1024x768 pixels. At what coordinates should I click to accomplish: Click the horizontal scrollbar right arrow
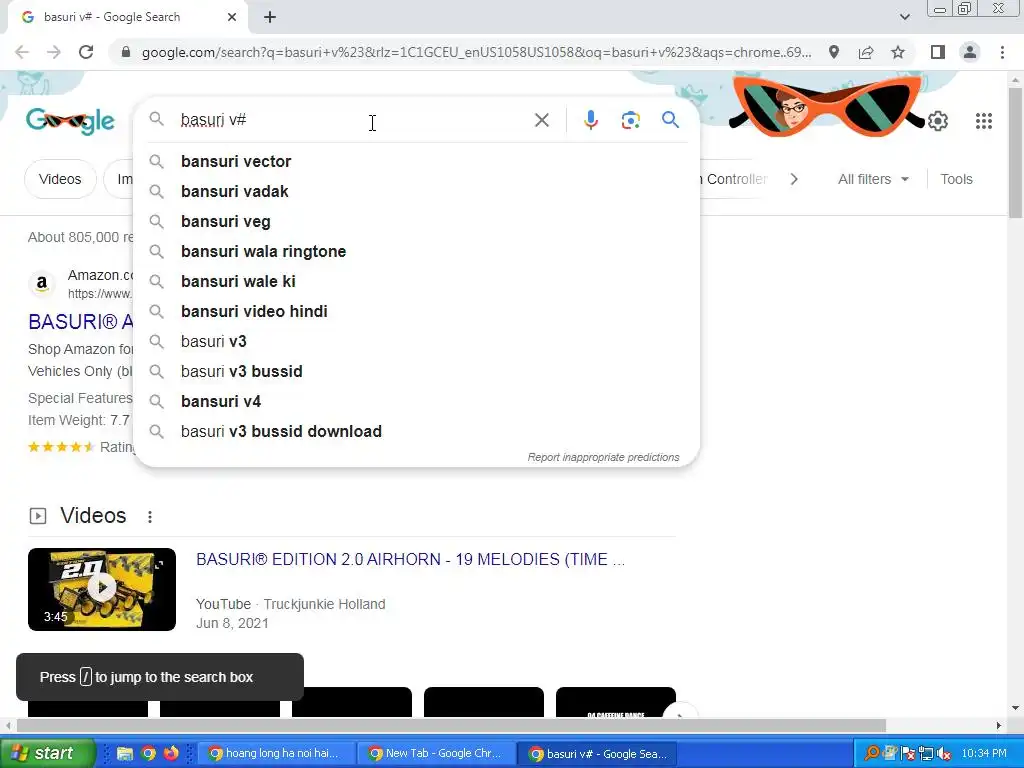[x=999, y=726]
